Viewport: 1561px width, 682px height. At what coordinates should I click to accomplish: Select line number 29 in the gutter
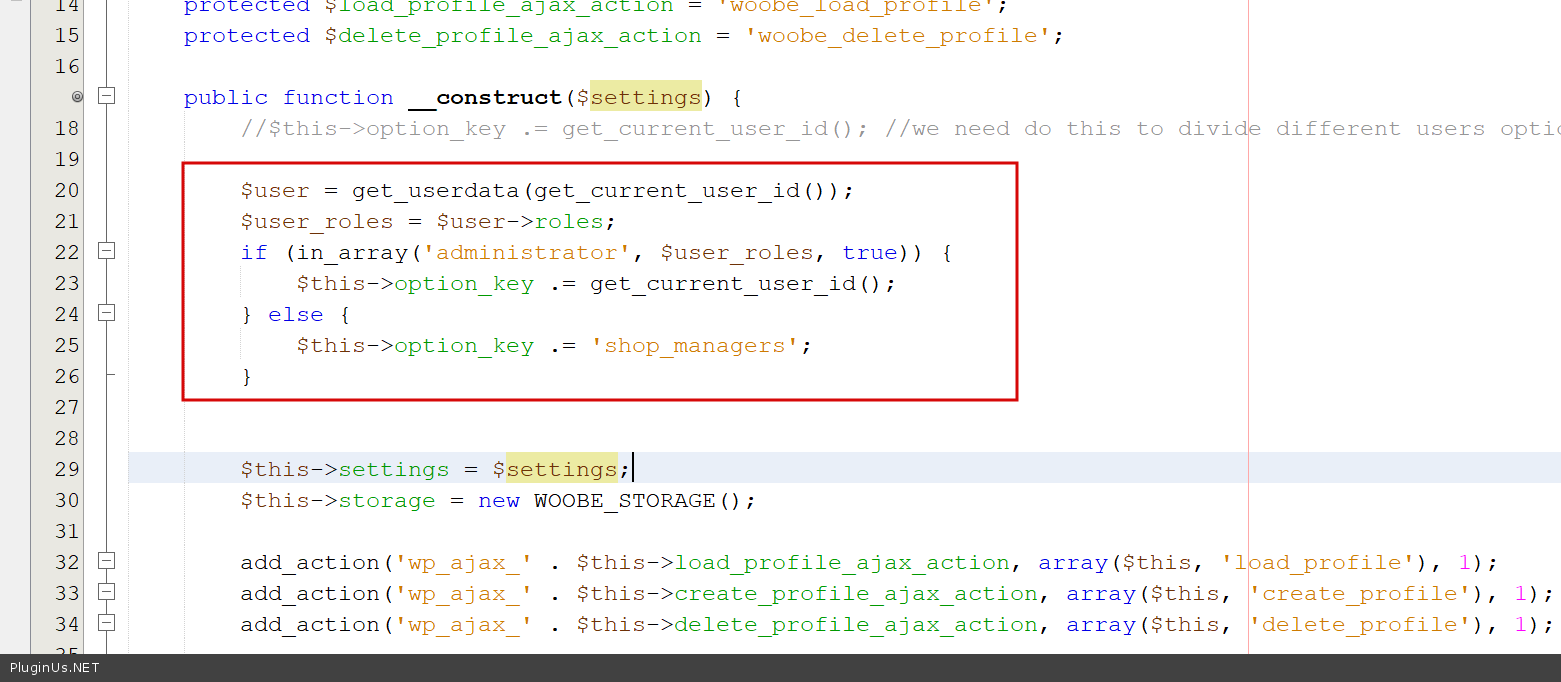[x=66, y=469]
